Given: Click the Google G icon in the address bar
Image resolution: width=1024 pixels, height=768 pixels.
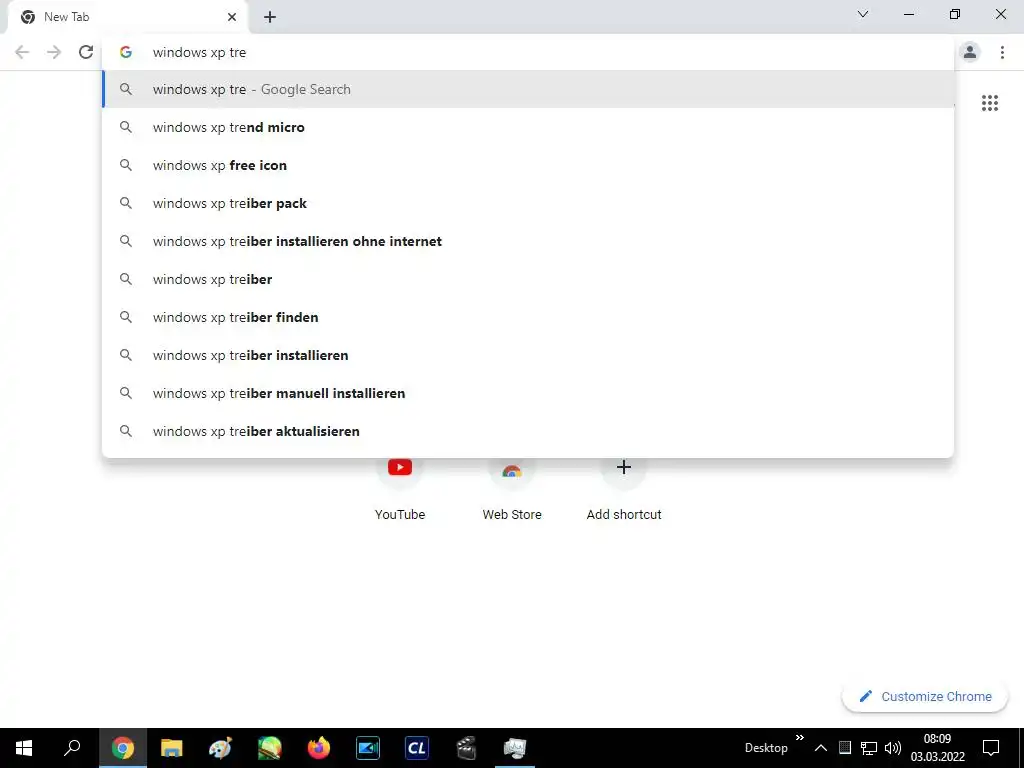Looking at the screenshot, I should (x=126, y=52).
